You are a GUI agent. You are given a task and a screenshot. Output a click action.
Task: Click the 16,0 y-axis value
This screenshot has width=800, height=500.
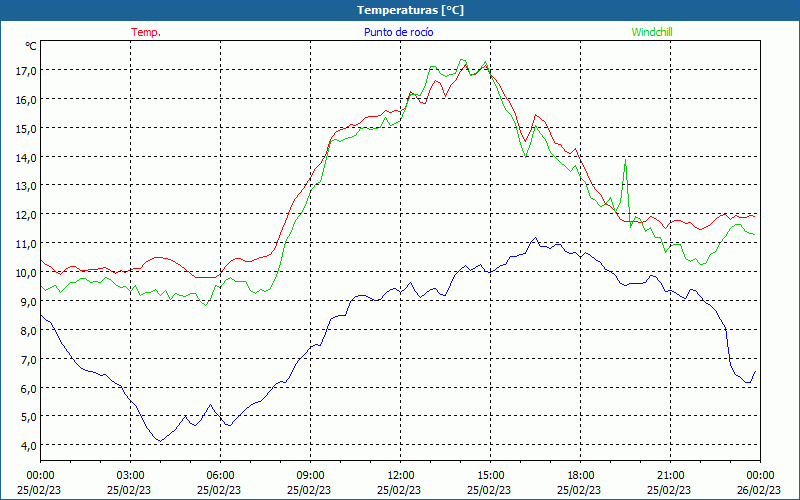(26, 100)
